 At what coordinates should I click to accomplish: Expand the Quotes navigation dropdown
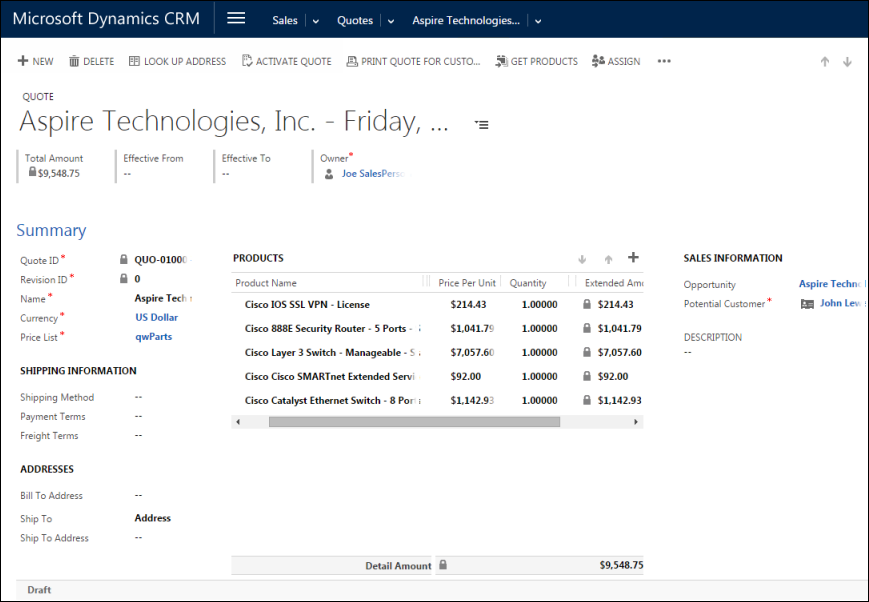coord(391,21)
